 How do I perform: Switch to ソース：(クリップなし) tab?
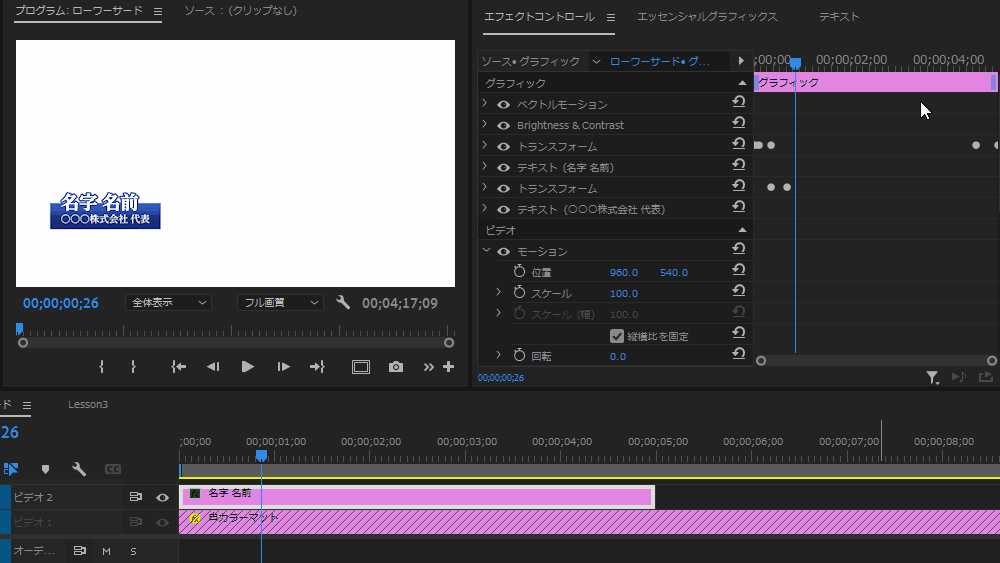click(x=240, y=11)
